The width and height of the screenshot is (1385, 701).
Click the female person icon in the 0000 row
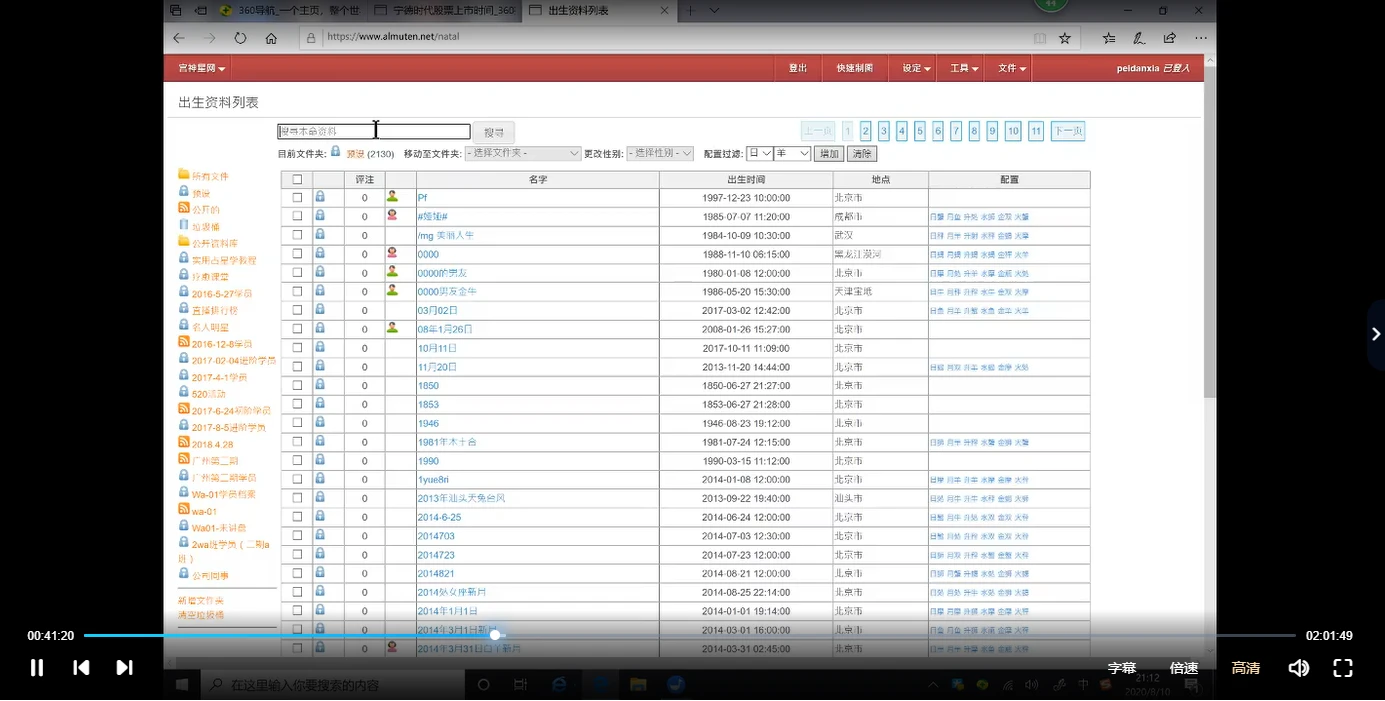click(x=392, y=254)
